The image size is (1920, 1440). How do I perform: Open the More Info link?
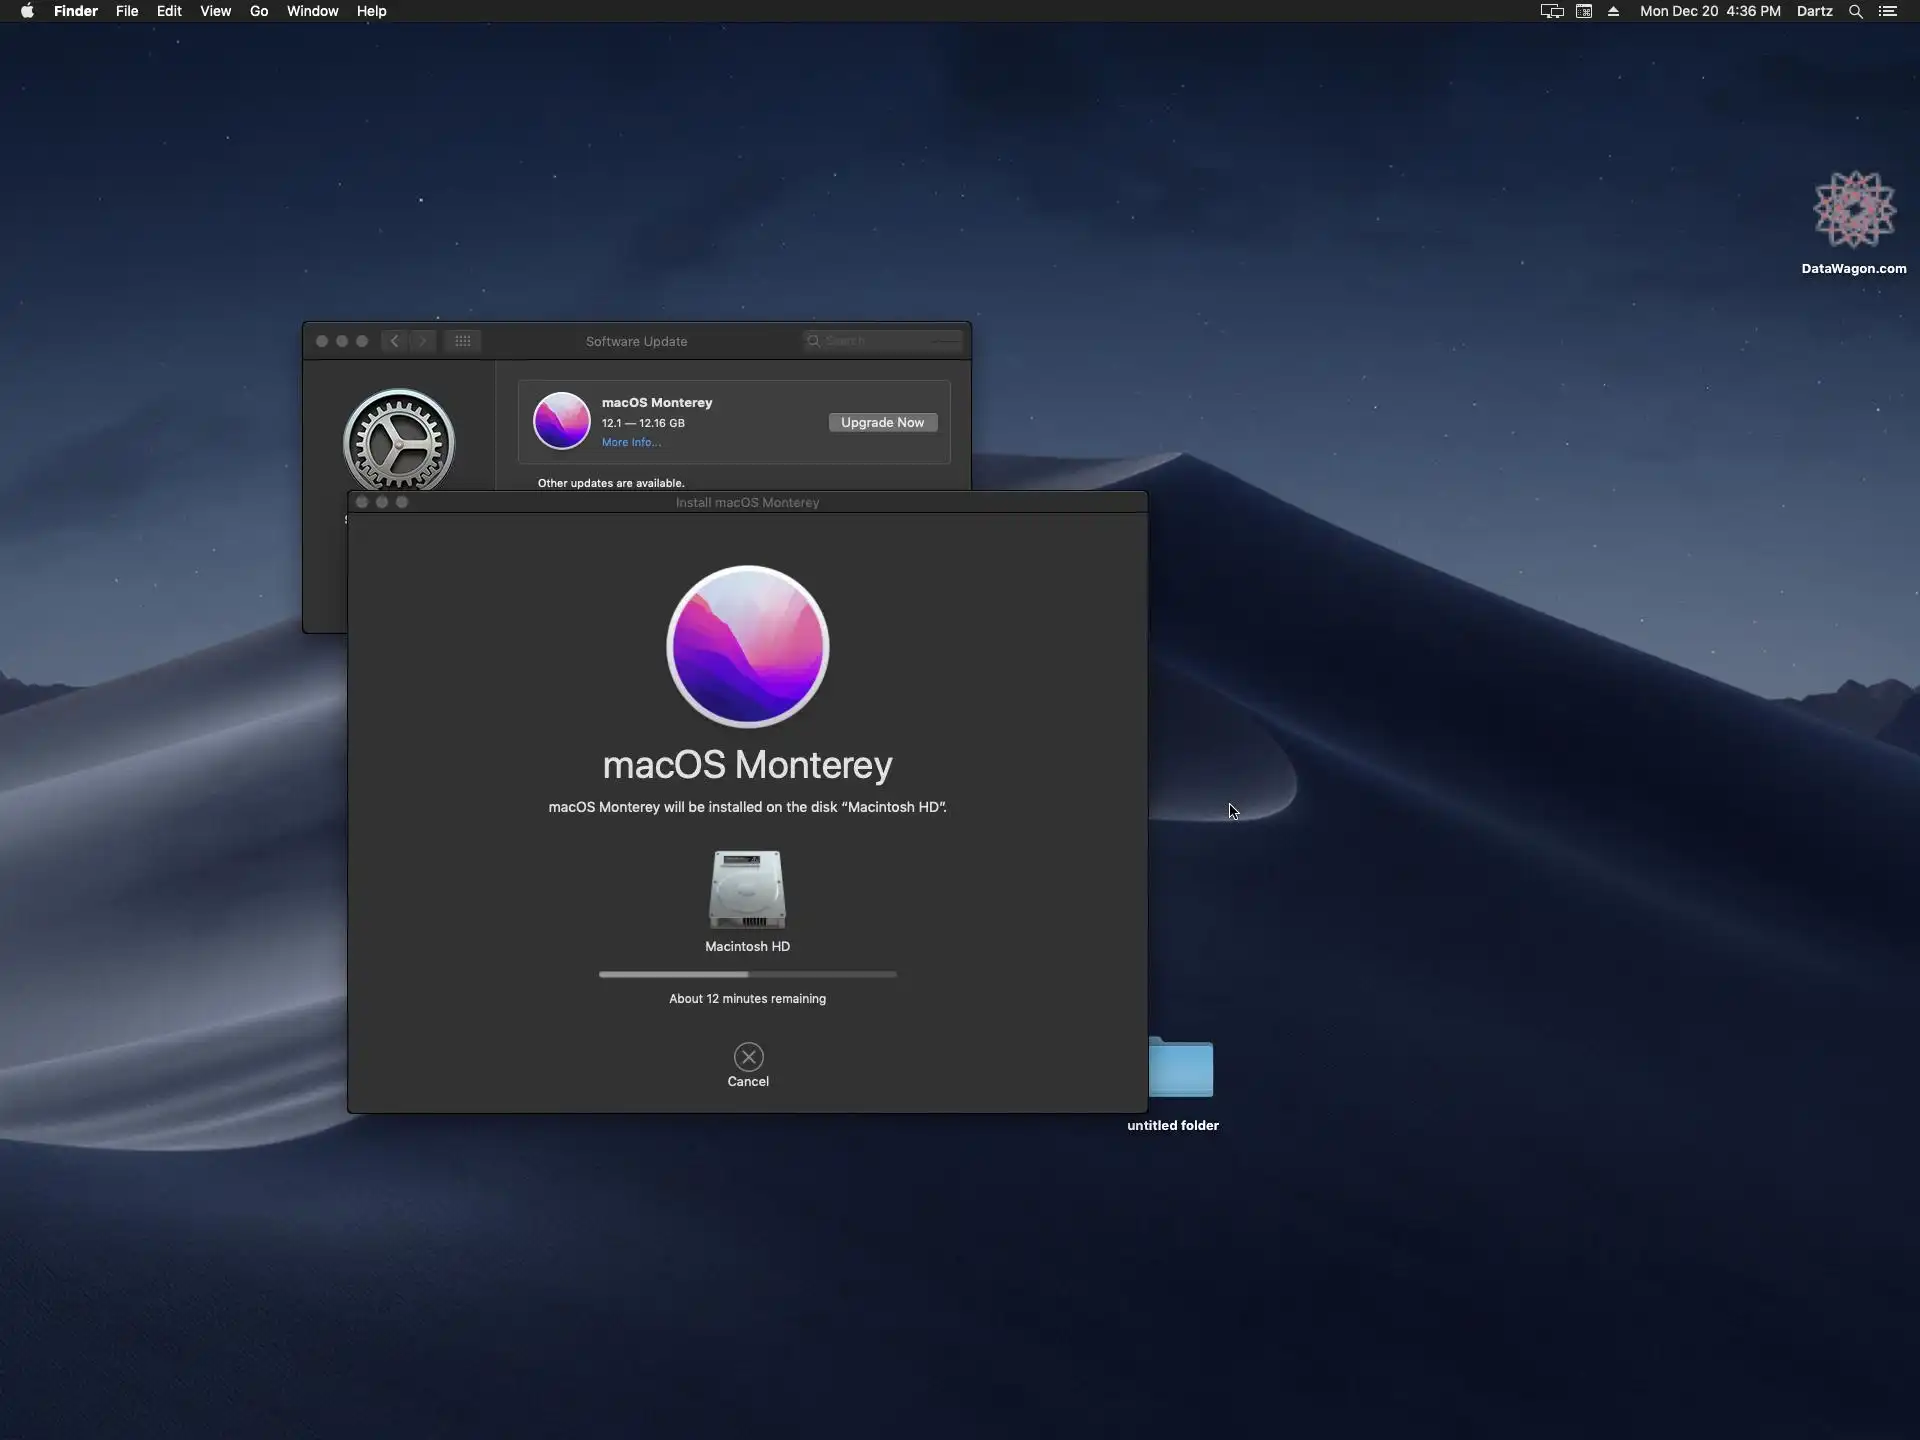630,442
